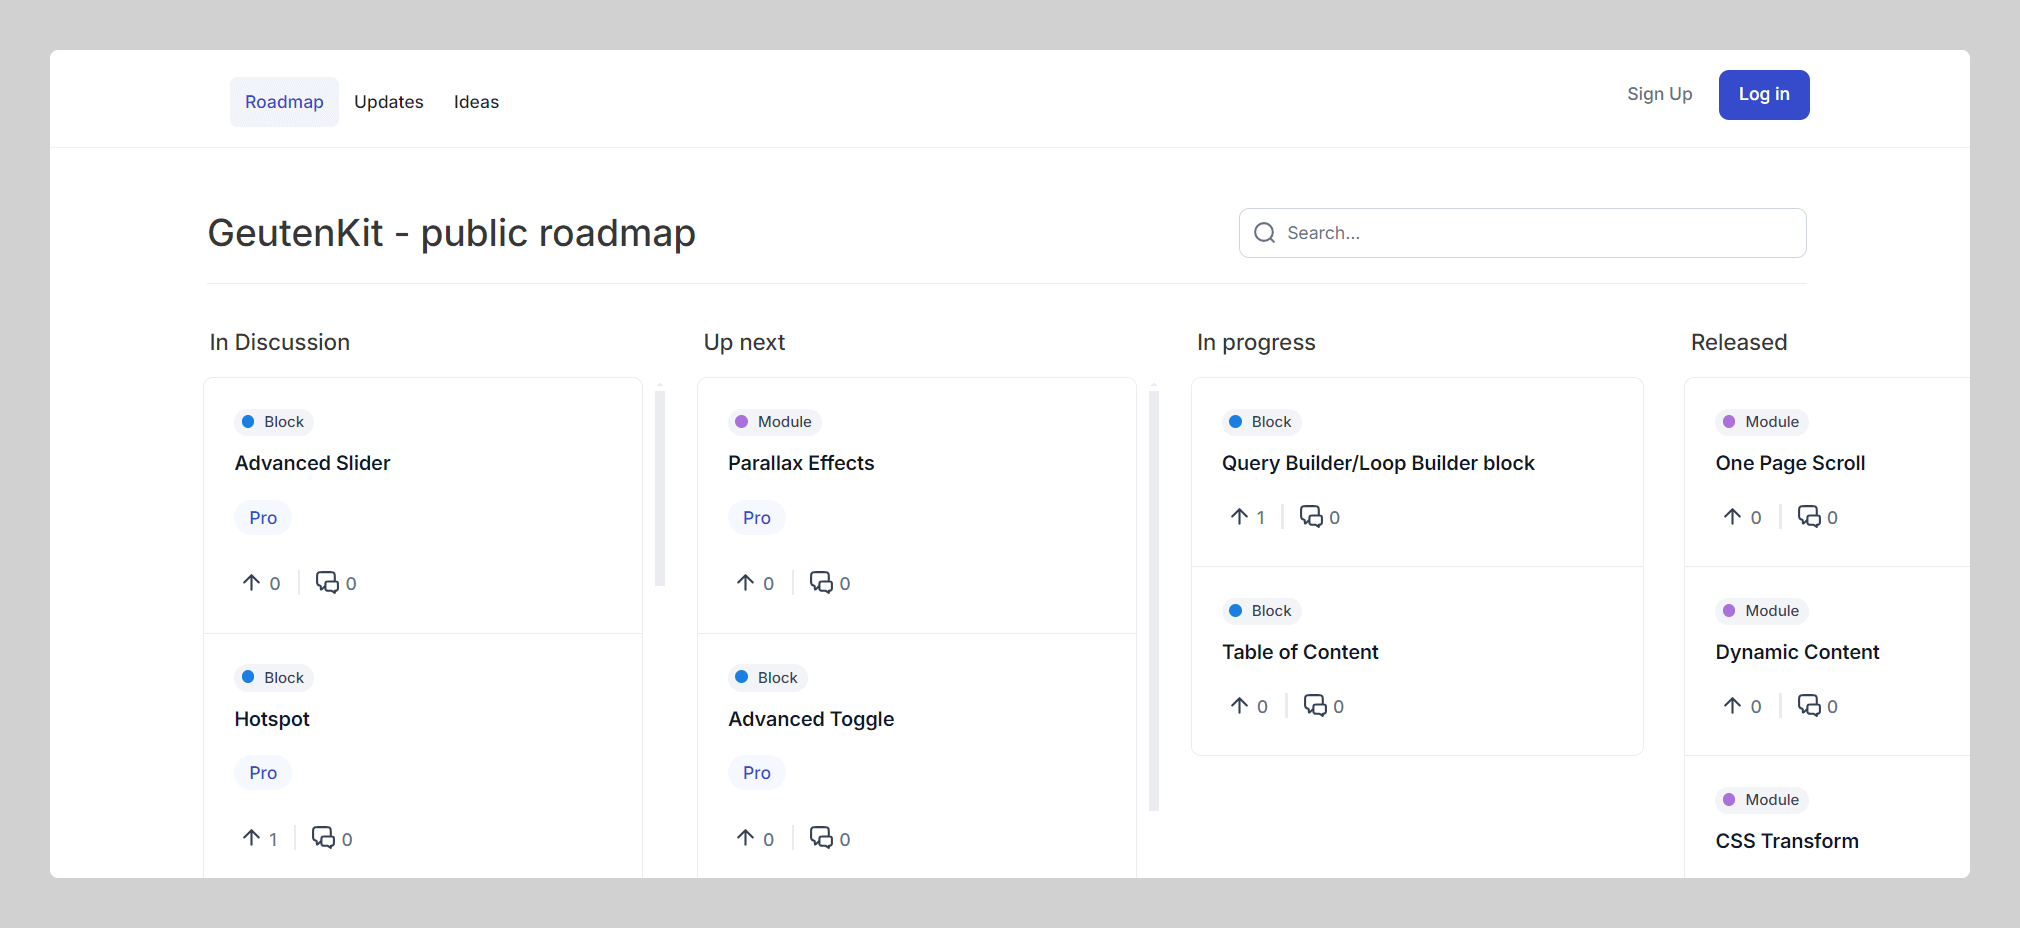The image size is (2020, 928).
Task: Open comments on Table of Content
Action: (1315, 706)
